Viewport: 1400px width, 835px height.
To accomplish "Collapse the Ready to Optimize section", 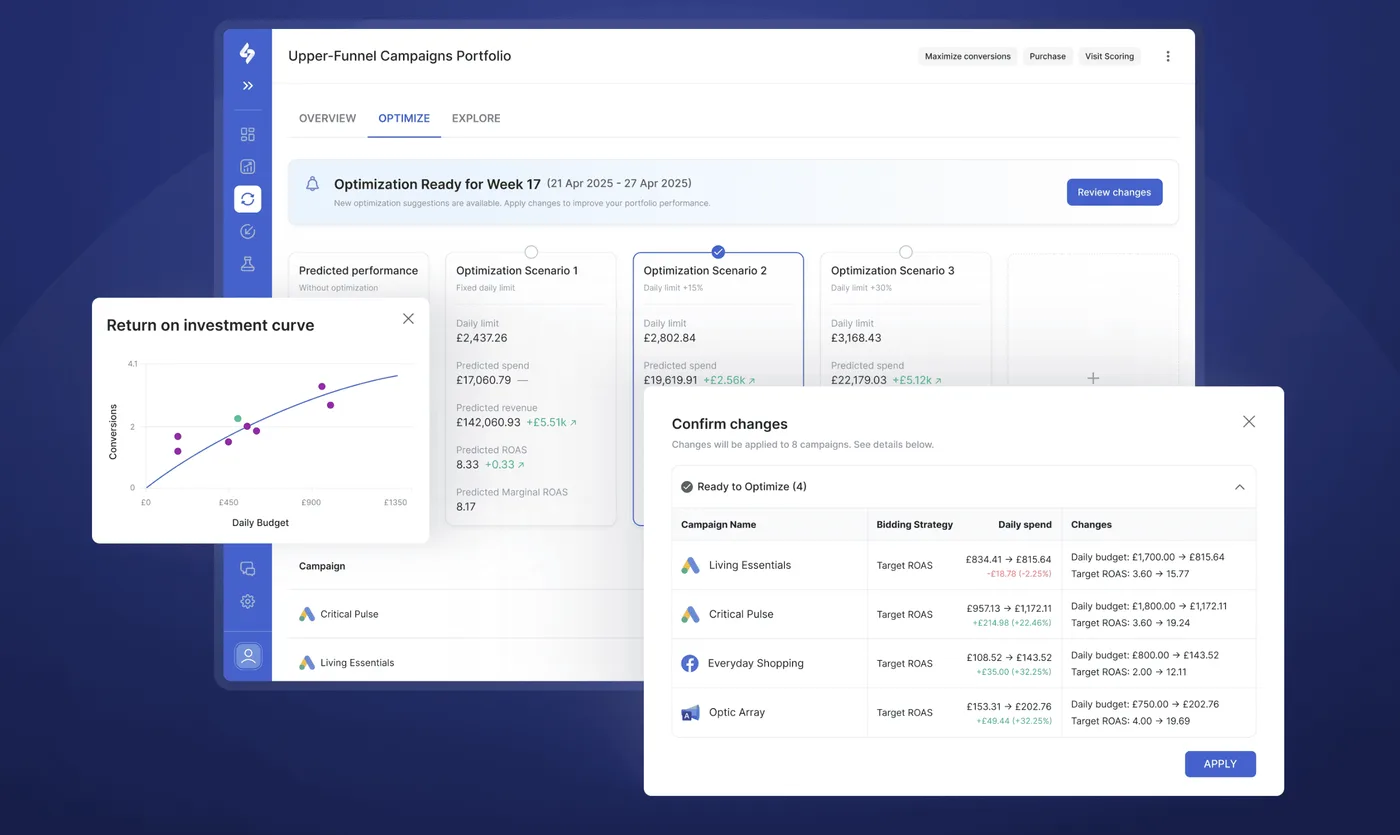I will pyautogui.click(x=1240, y=487).
